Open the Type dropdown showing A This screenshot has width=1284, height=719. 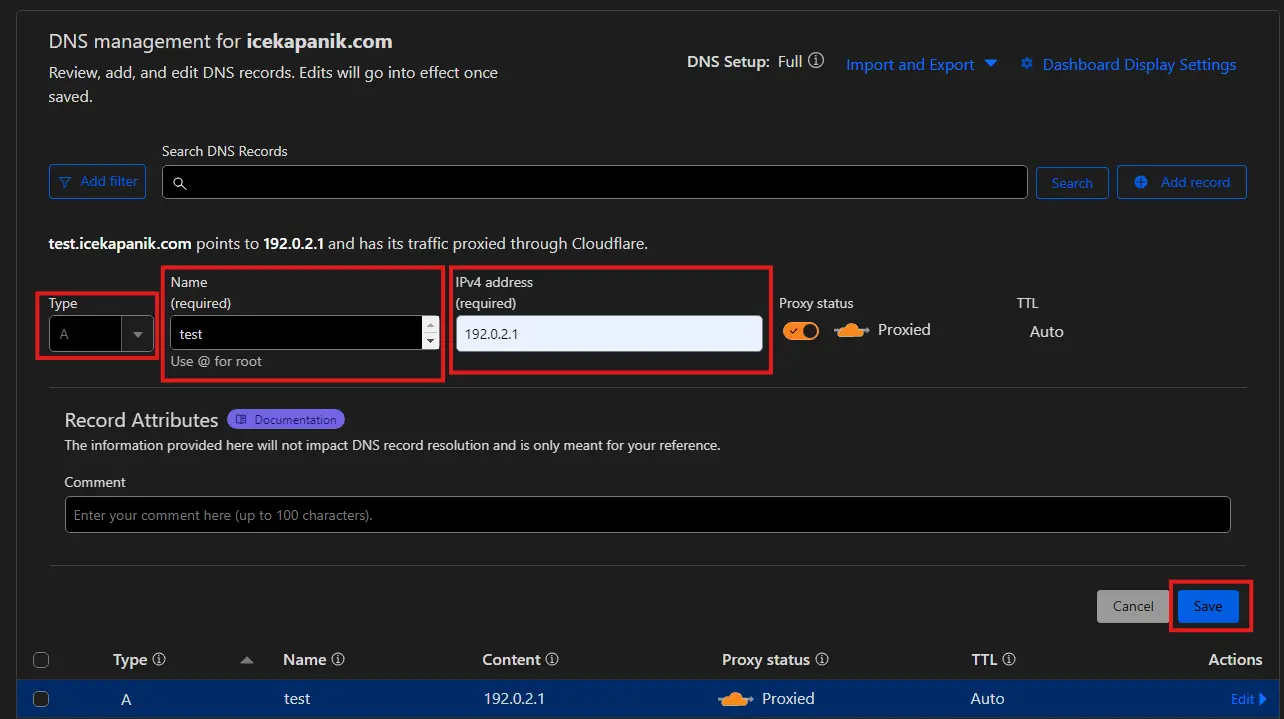pyautogui.click(x=102, y=334)
